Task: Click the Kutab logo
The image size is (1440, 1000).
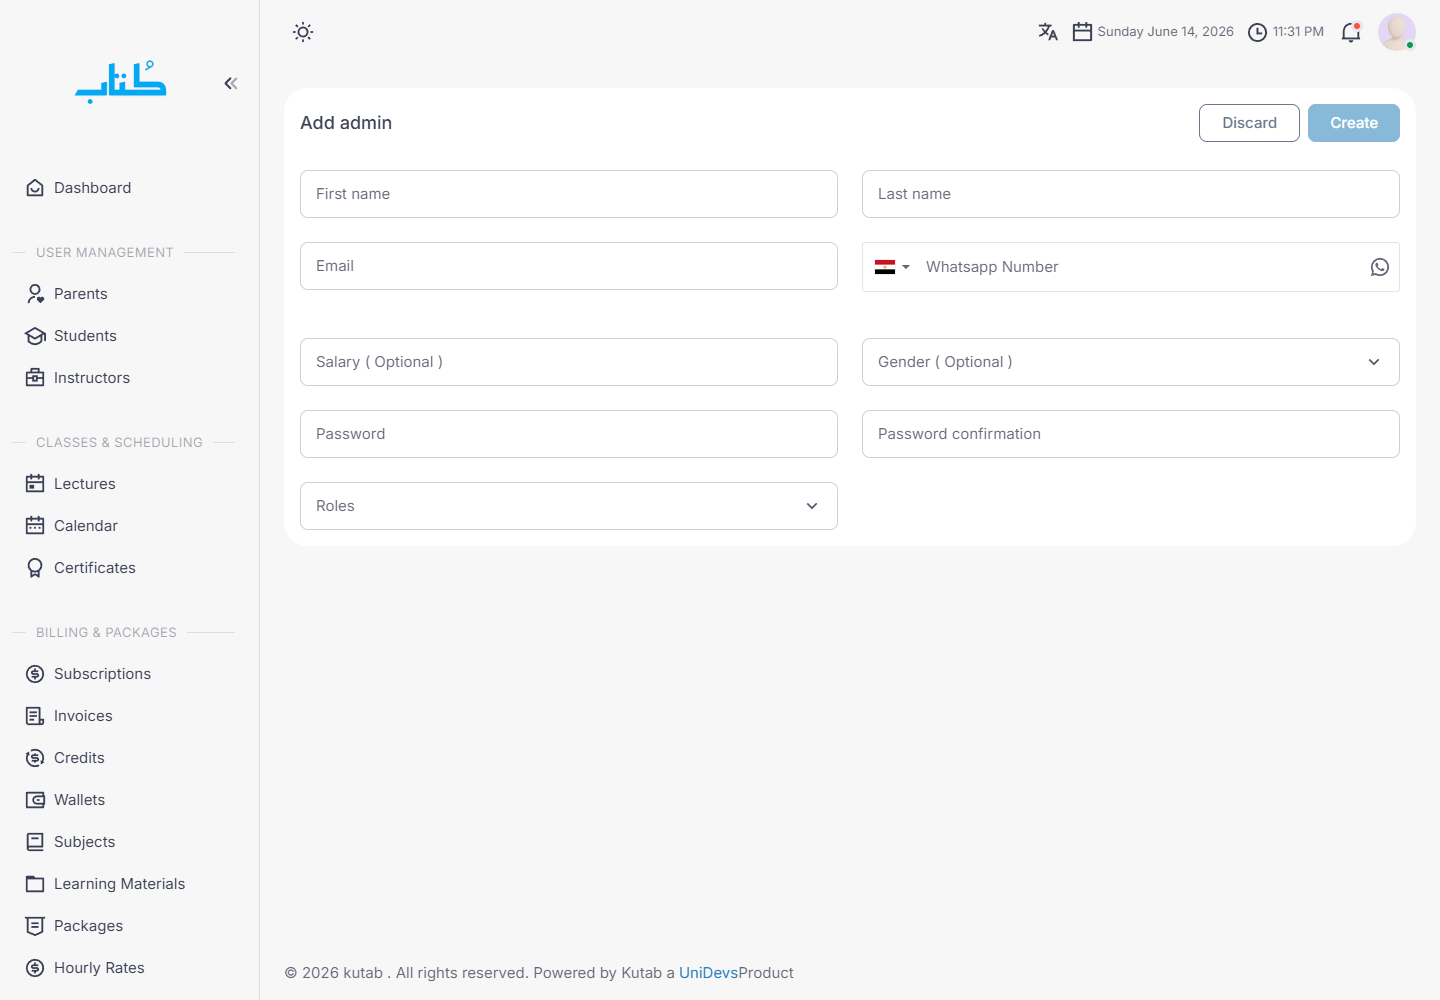Action: tap(121, 82)
